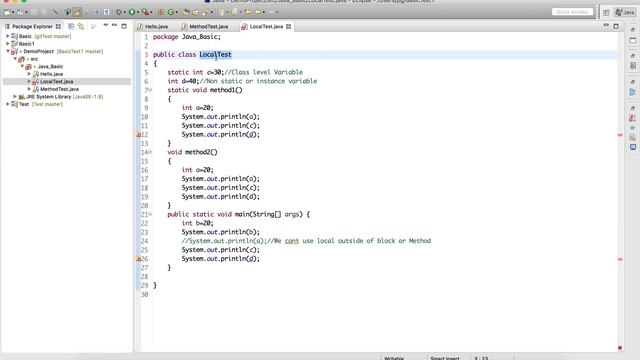The height and width of the screenshot is (360, 640).
Task: Expand the Test project node
Action: 7,104
